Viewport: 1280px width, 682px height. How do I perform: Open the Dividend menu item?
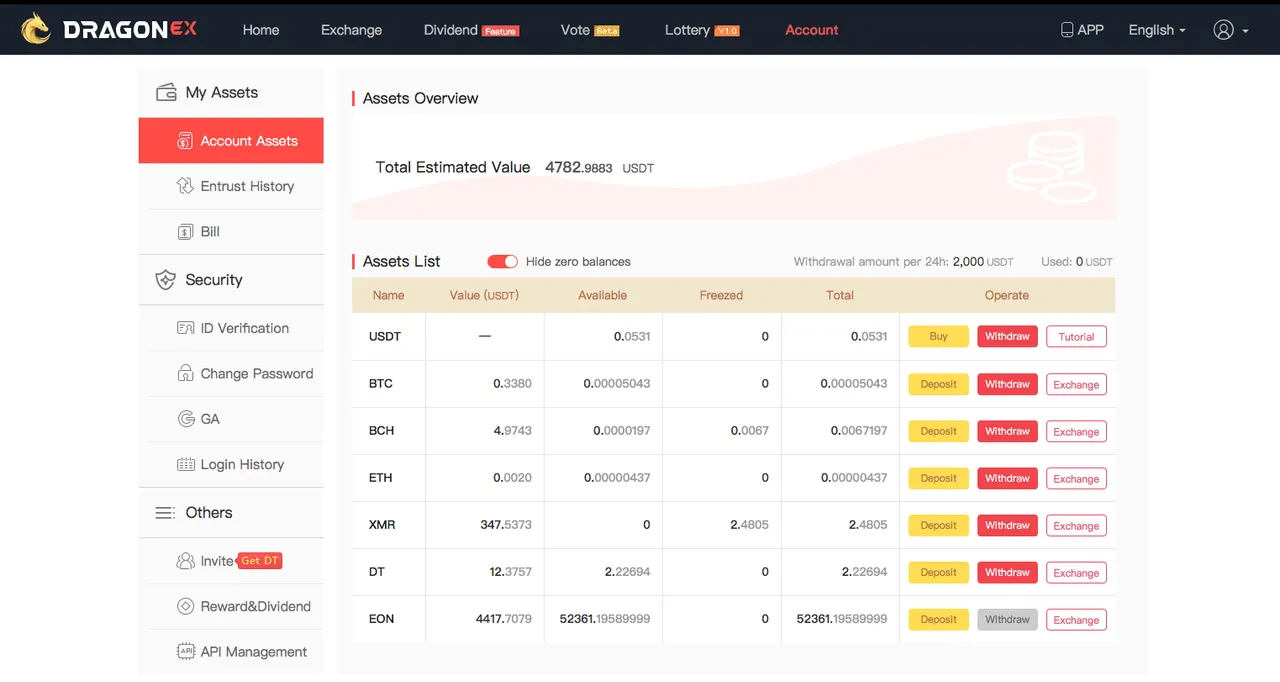471,30
